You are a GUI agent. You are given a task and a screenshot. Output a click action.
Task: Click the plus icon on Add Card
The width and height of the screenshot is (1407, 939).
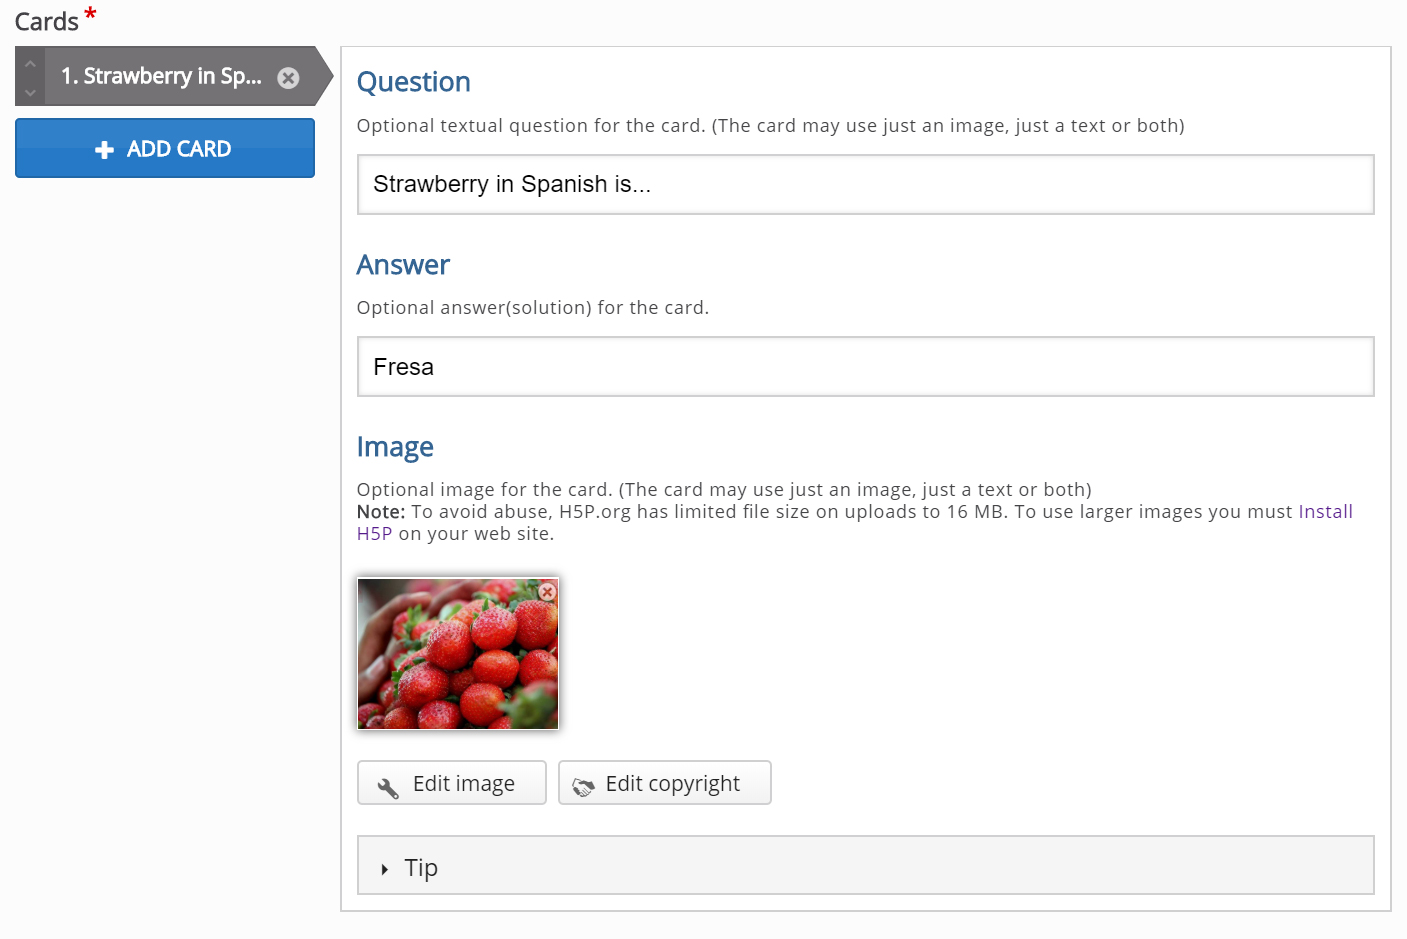click(x=104, y=149)
